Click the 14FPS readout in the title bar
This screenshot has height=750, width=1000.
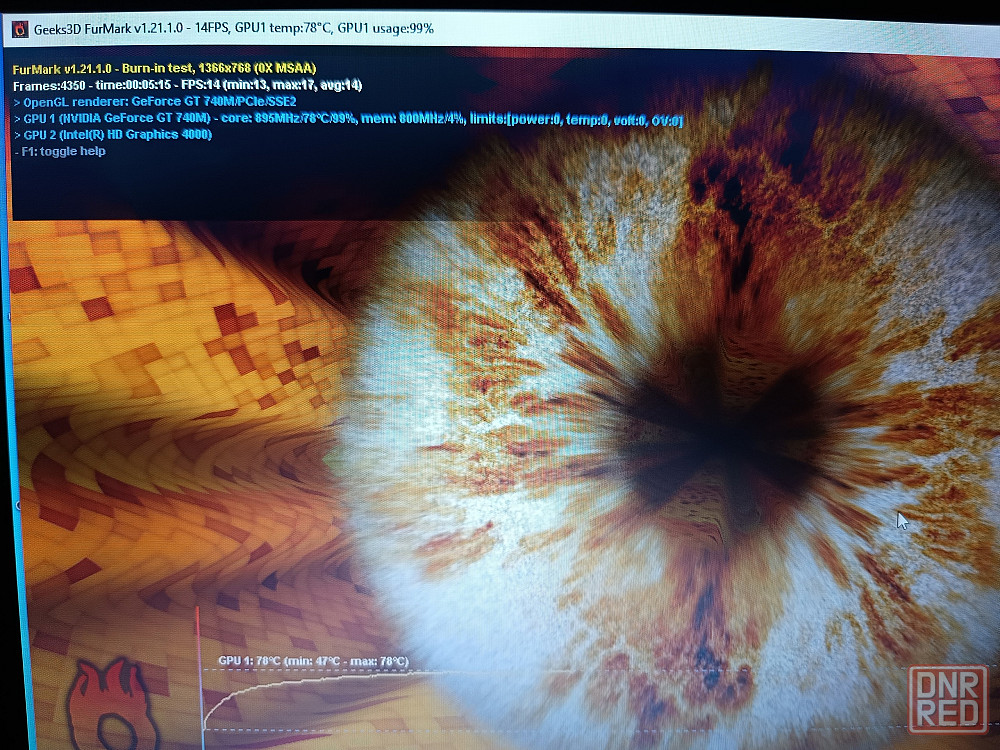coord(208,28)
